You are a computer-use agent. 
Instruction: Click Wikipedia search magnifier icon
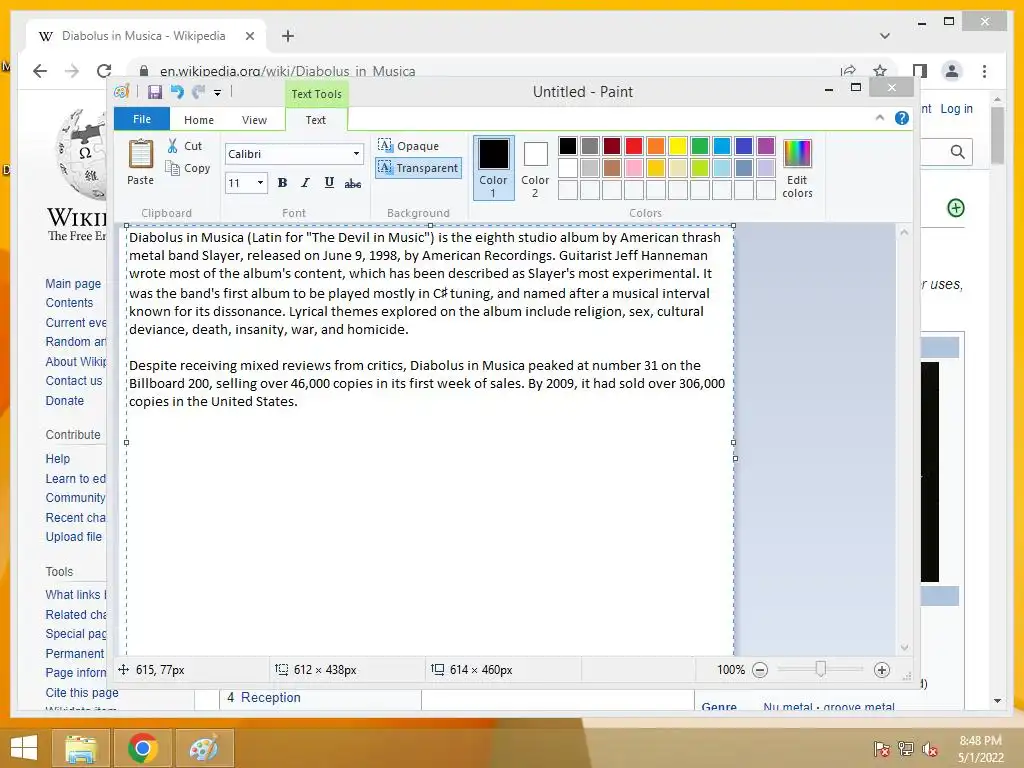[957, 152]
